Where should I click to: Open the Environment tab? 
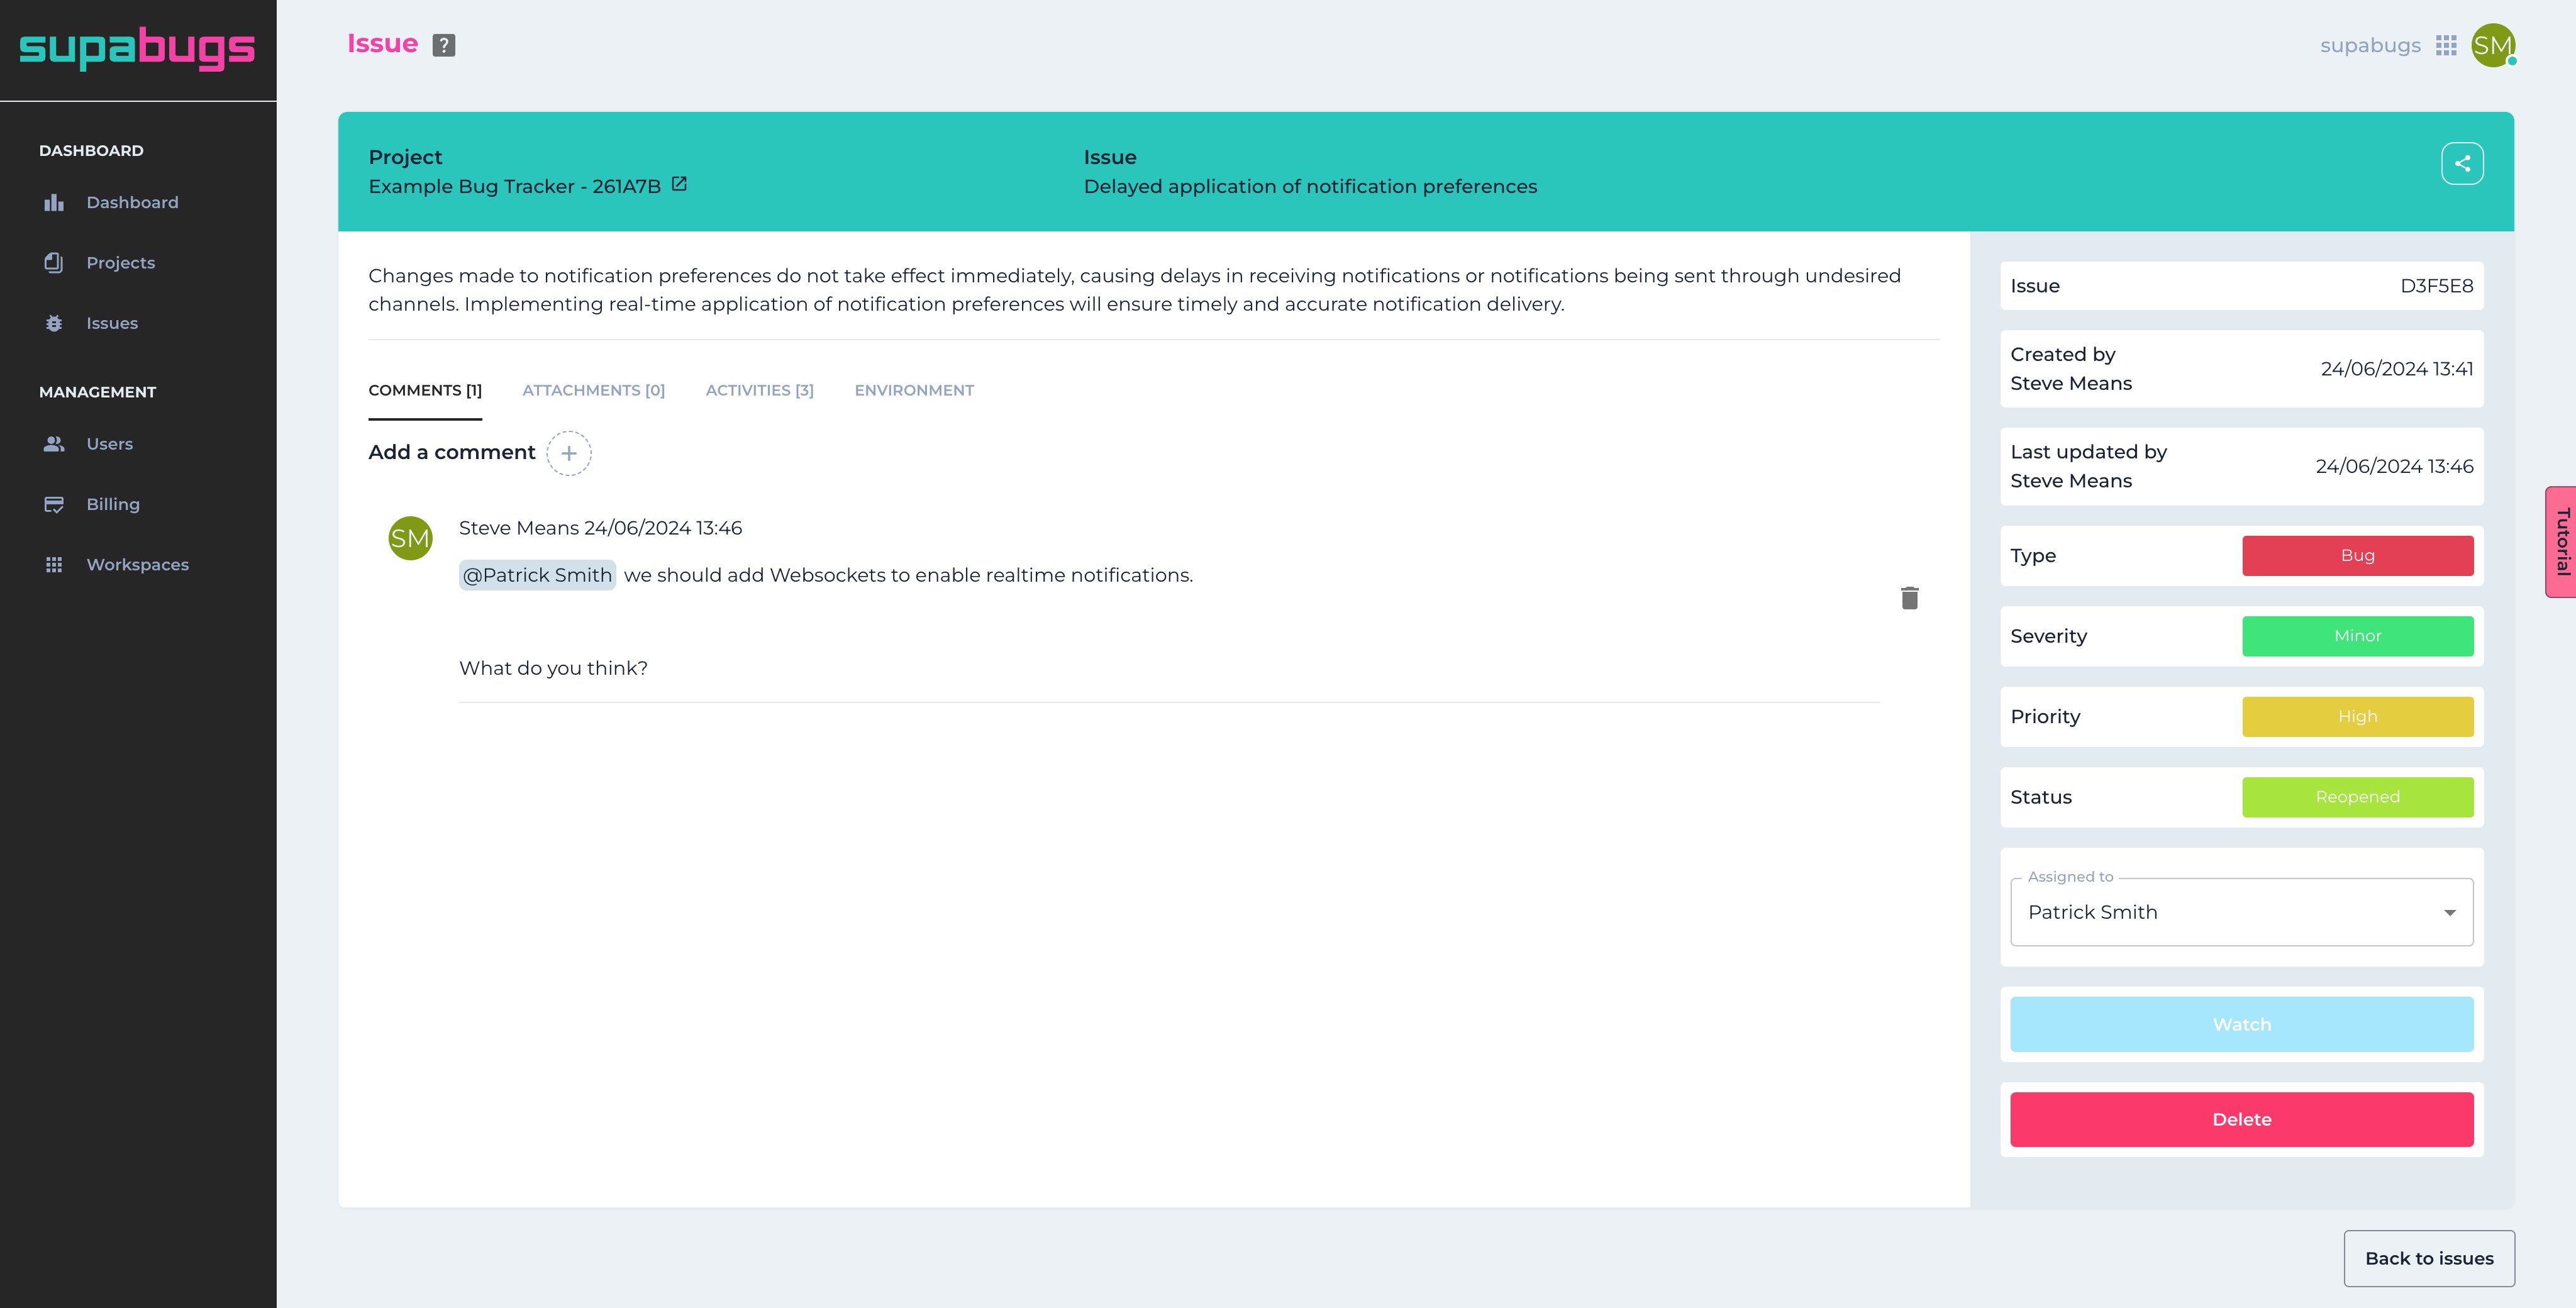click(914, 391)
